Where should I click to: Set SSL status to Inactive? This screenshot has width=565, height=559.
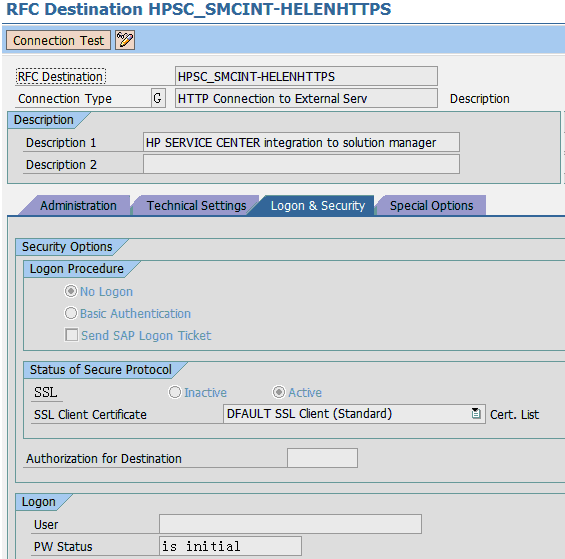click(175, 392)
